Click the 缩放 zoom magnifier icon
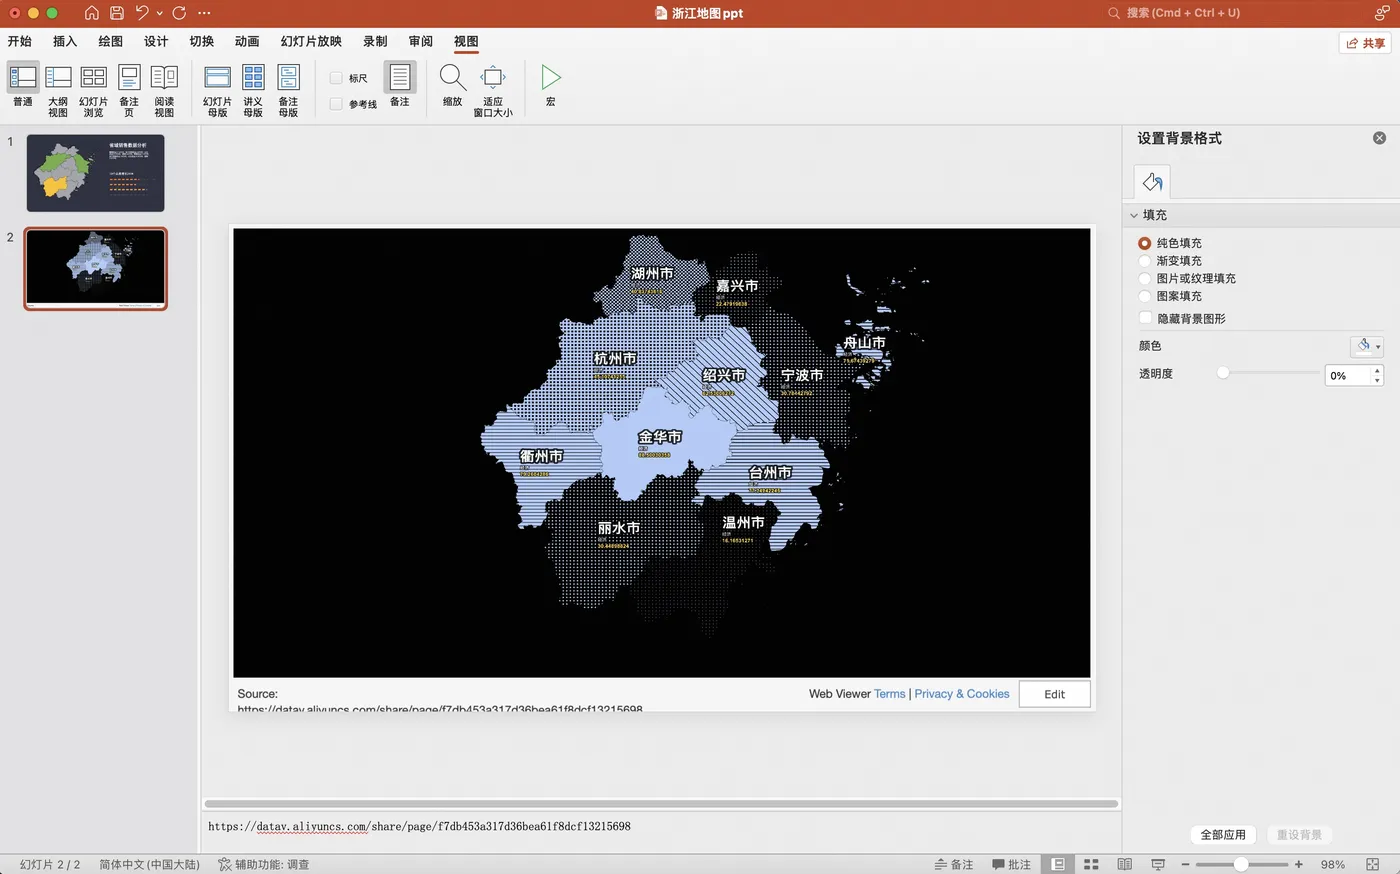Viewport: 1400px width, 874px height. pyautogui.click(x=453, y=86)
